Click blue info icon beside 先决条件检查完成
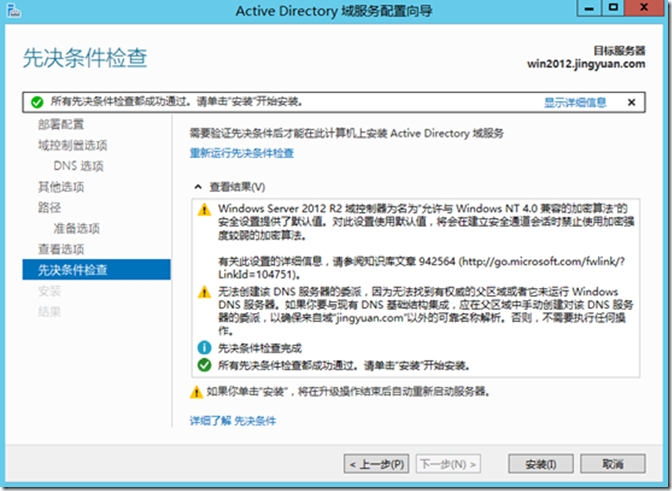 (x=204, y=347)
